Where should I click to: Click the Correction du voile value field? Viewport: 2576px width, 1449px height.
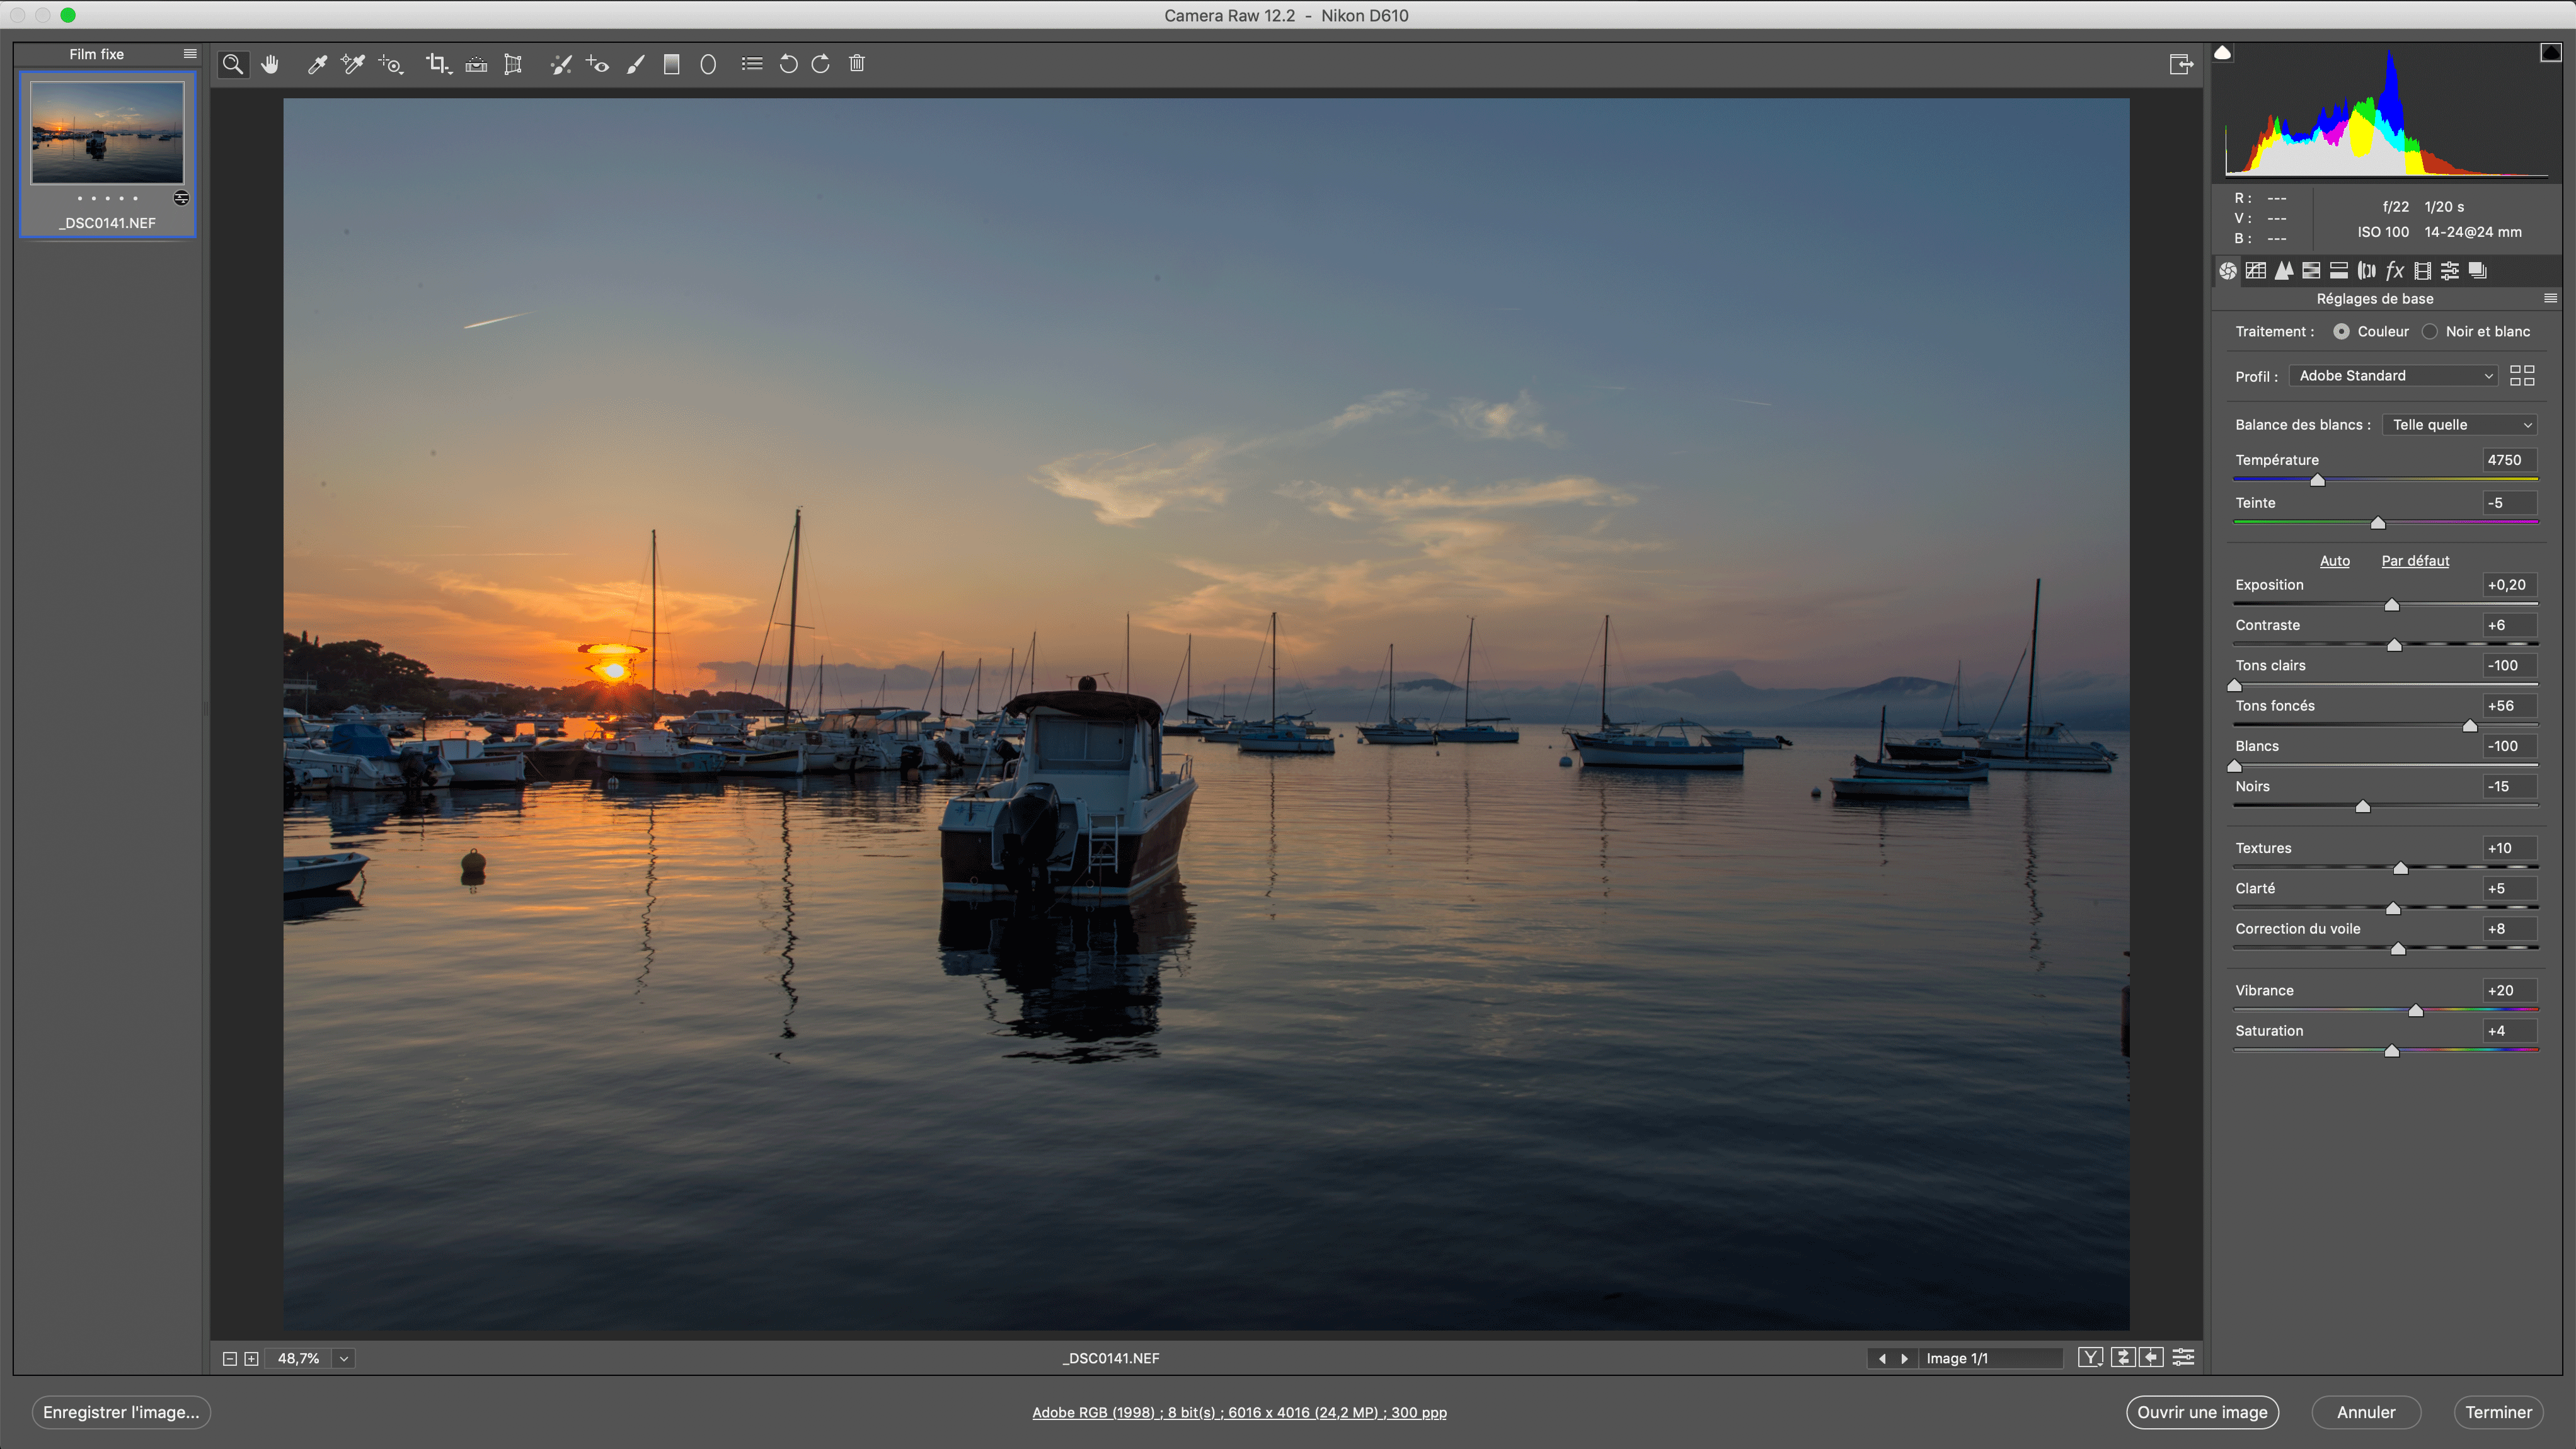coord(2511,929)
